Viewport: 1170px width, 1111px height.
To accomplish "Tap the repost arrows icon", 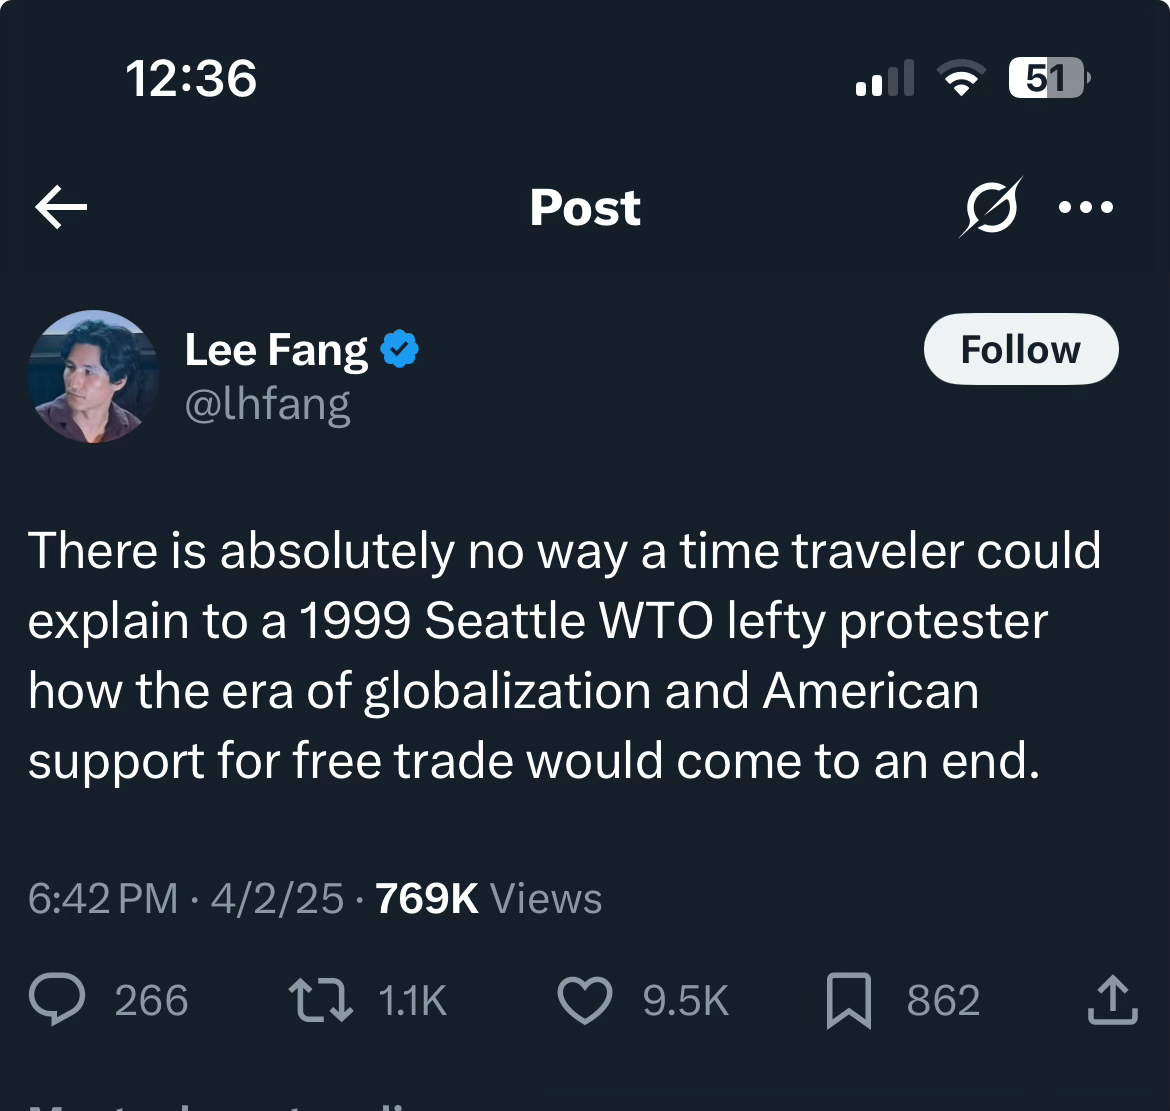I will coord(320,1001).
